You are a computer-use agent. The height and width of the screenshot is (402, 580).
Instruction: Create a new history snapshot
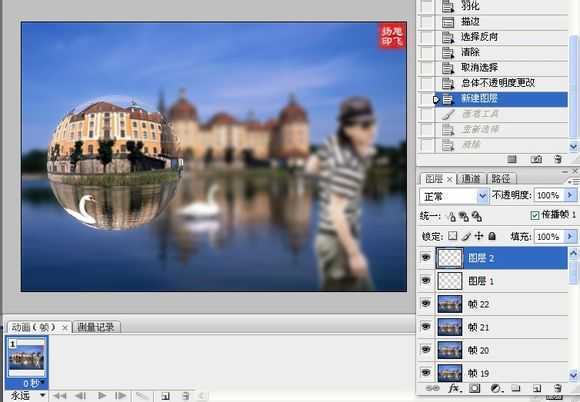[x=536, y=159]
